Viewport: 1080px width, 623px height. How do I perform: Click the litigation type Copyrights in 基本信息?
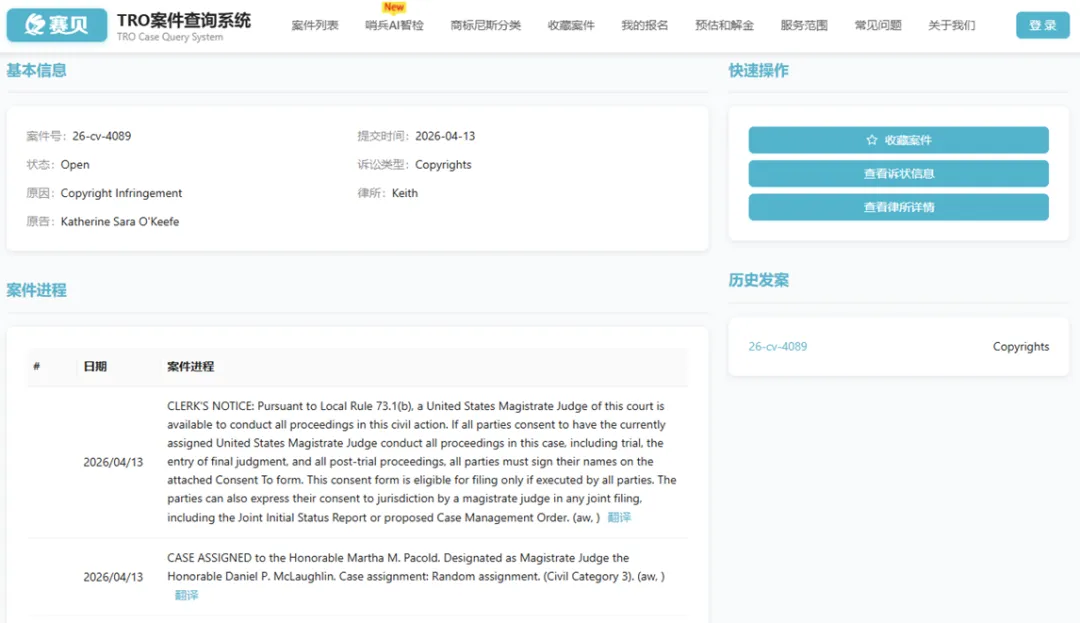click(x=443, y=165)
